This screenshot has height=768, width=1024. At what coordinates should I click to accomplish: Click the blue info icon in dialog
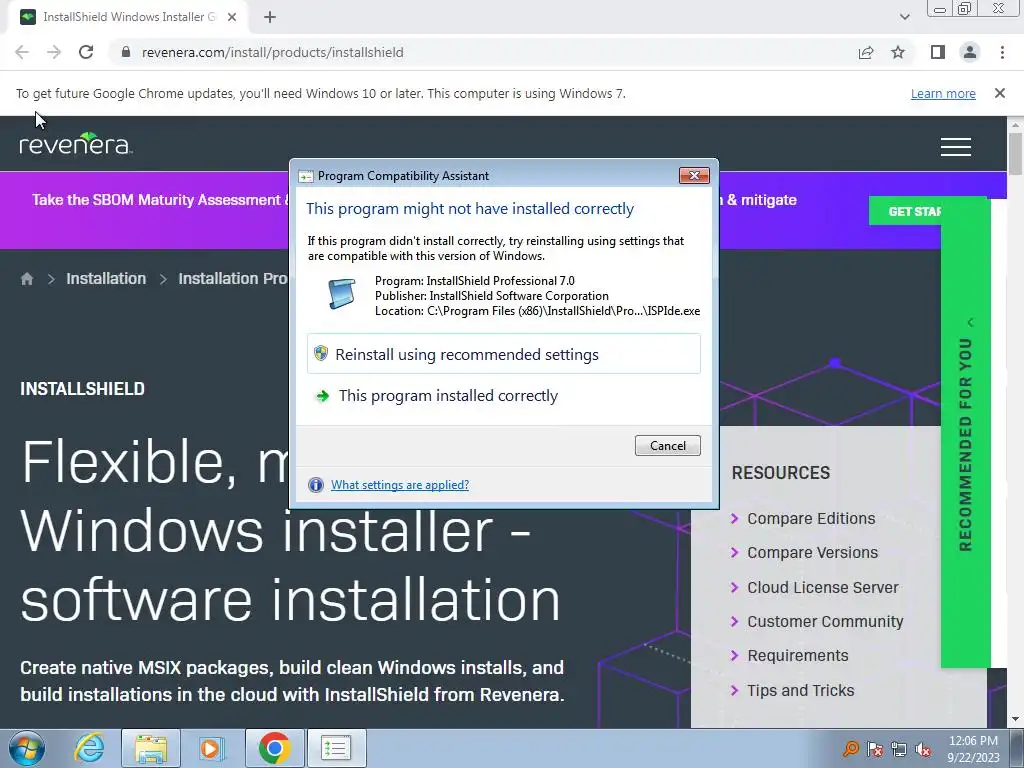coord(315,485)
